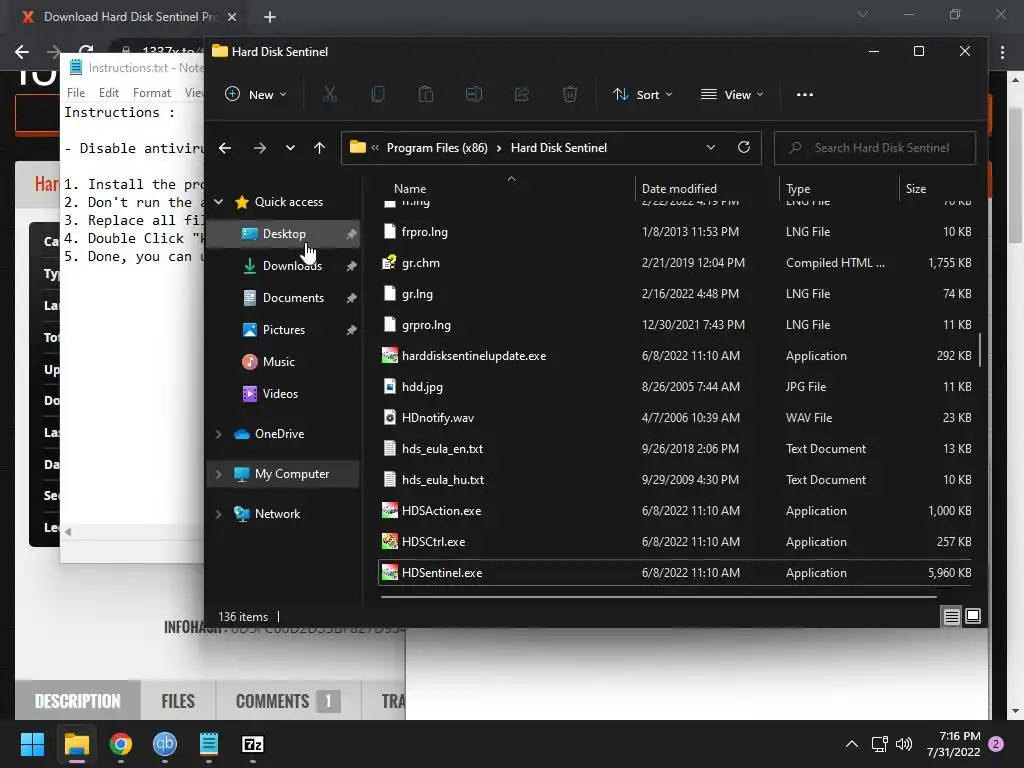Switch to details view layout icon
This screenshot has width=1024, height=768.
pos(952,616)
